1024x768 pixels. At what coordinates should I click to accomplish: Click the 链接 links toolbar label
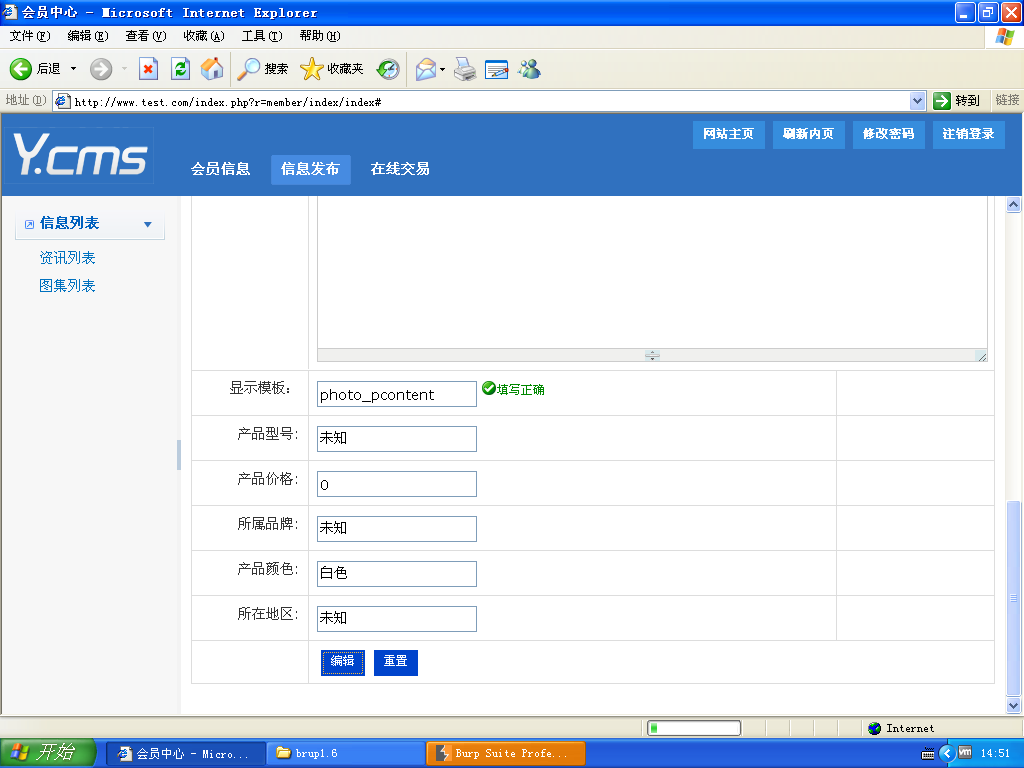pos(1007,100)
